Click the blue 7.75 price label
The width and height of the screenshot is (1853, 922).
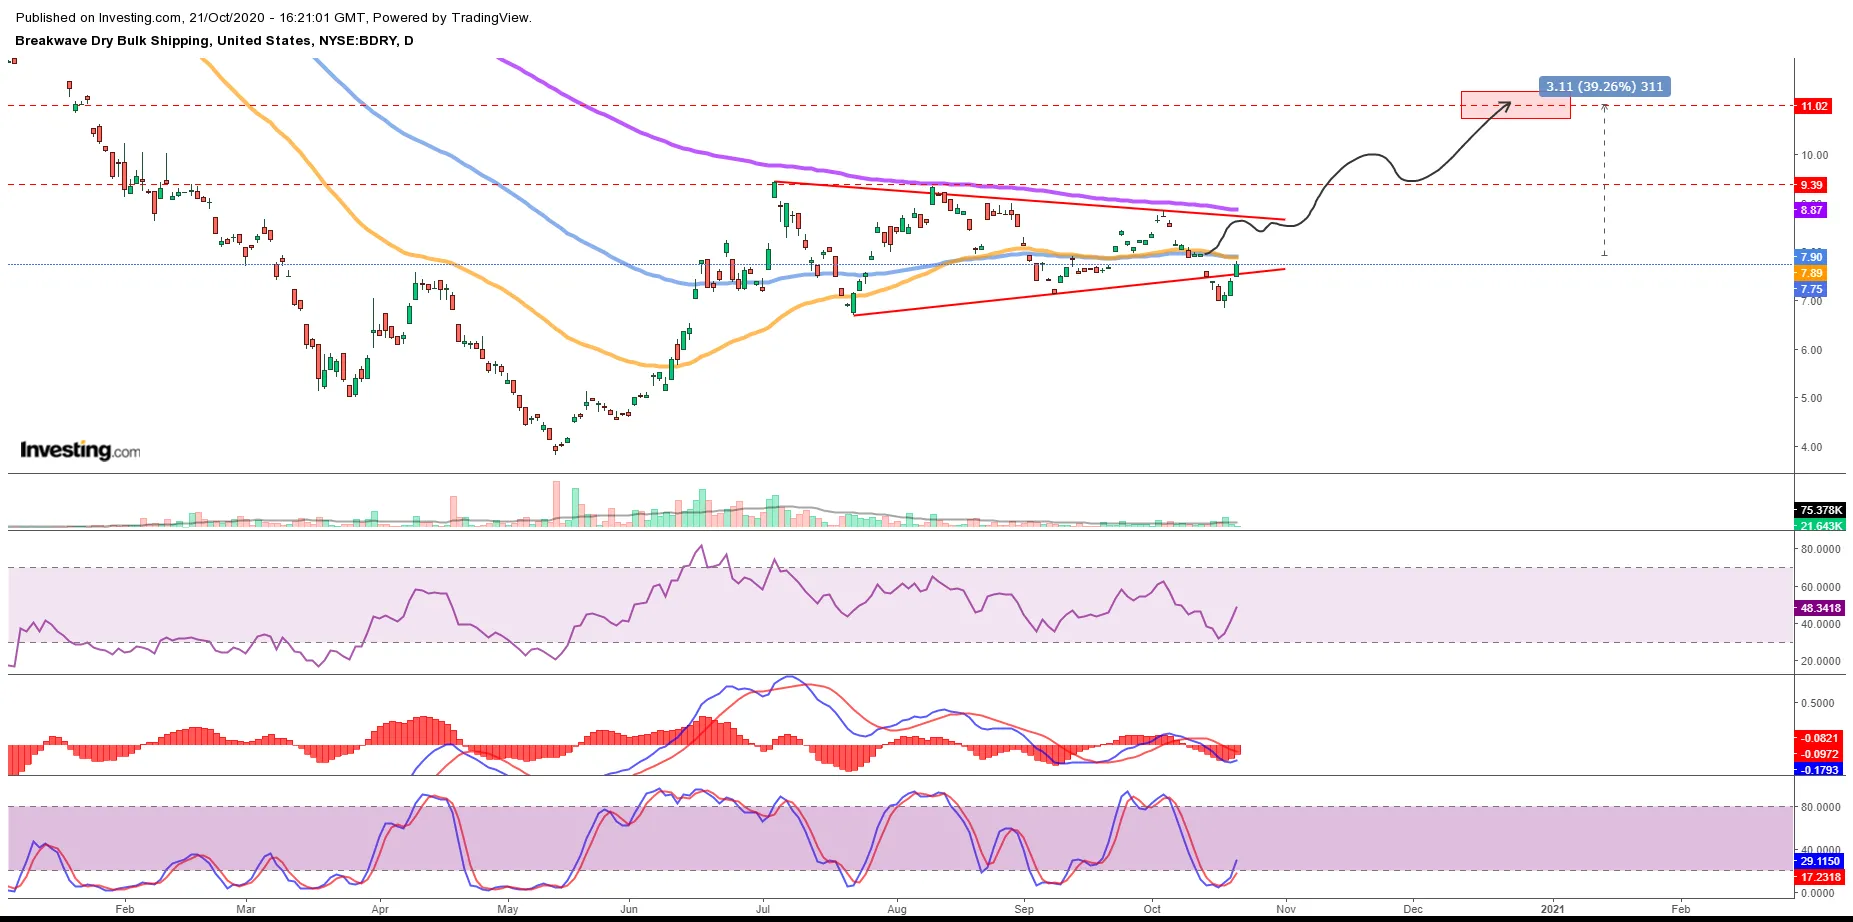1812,289
